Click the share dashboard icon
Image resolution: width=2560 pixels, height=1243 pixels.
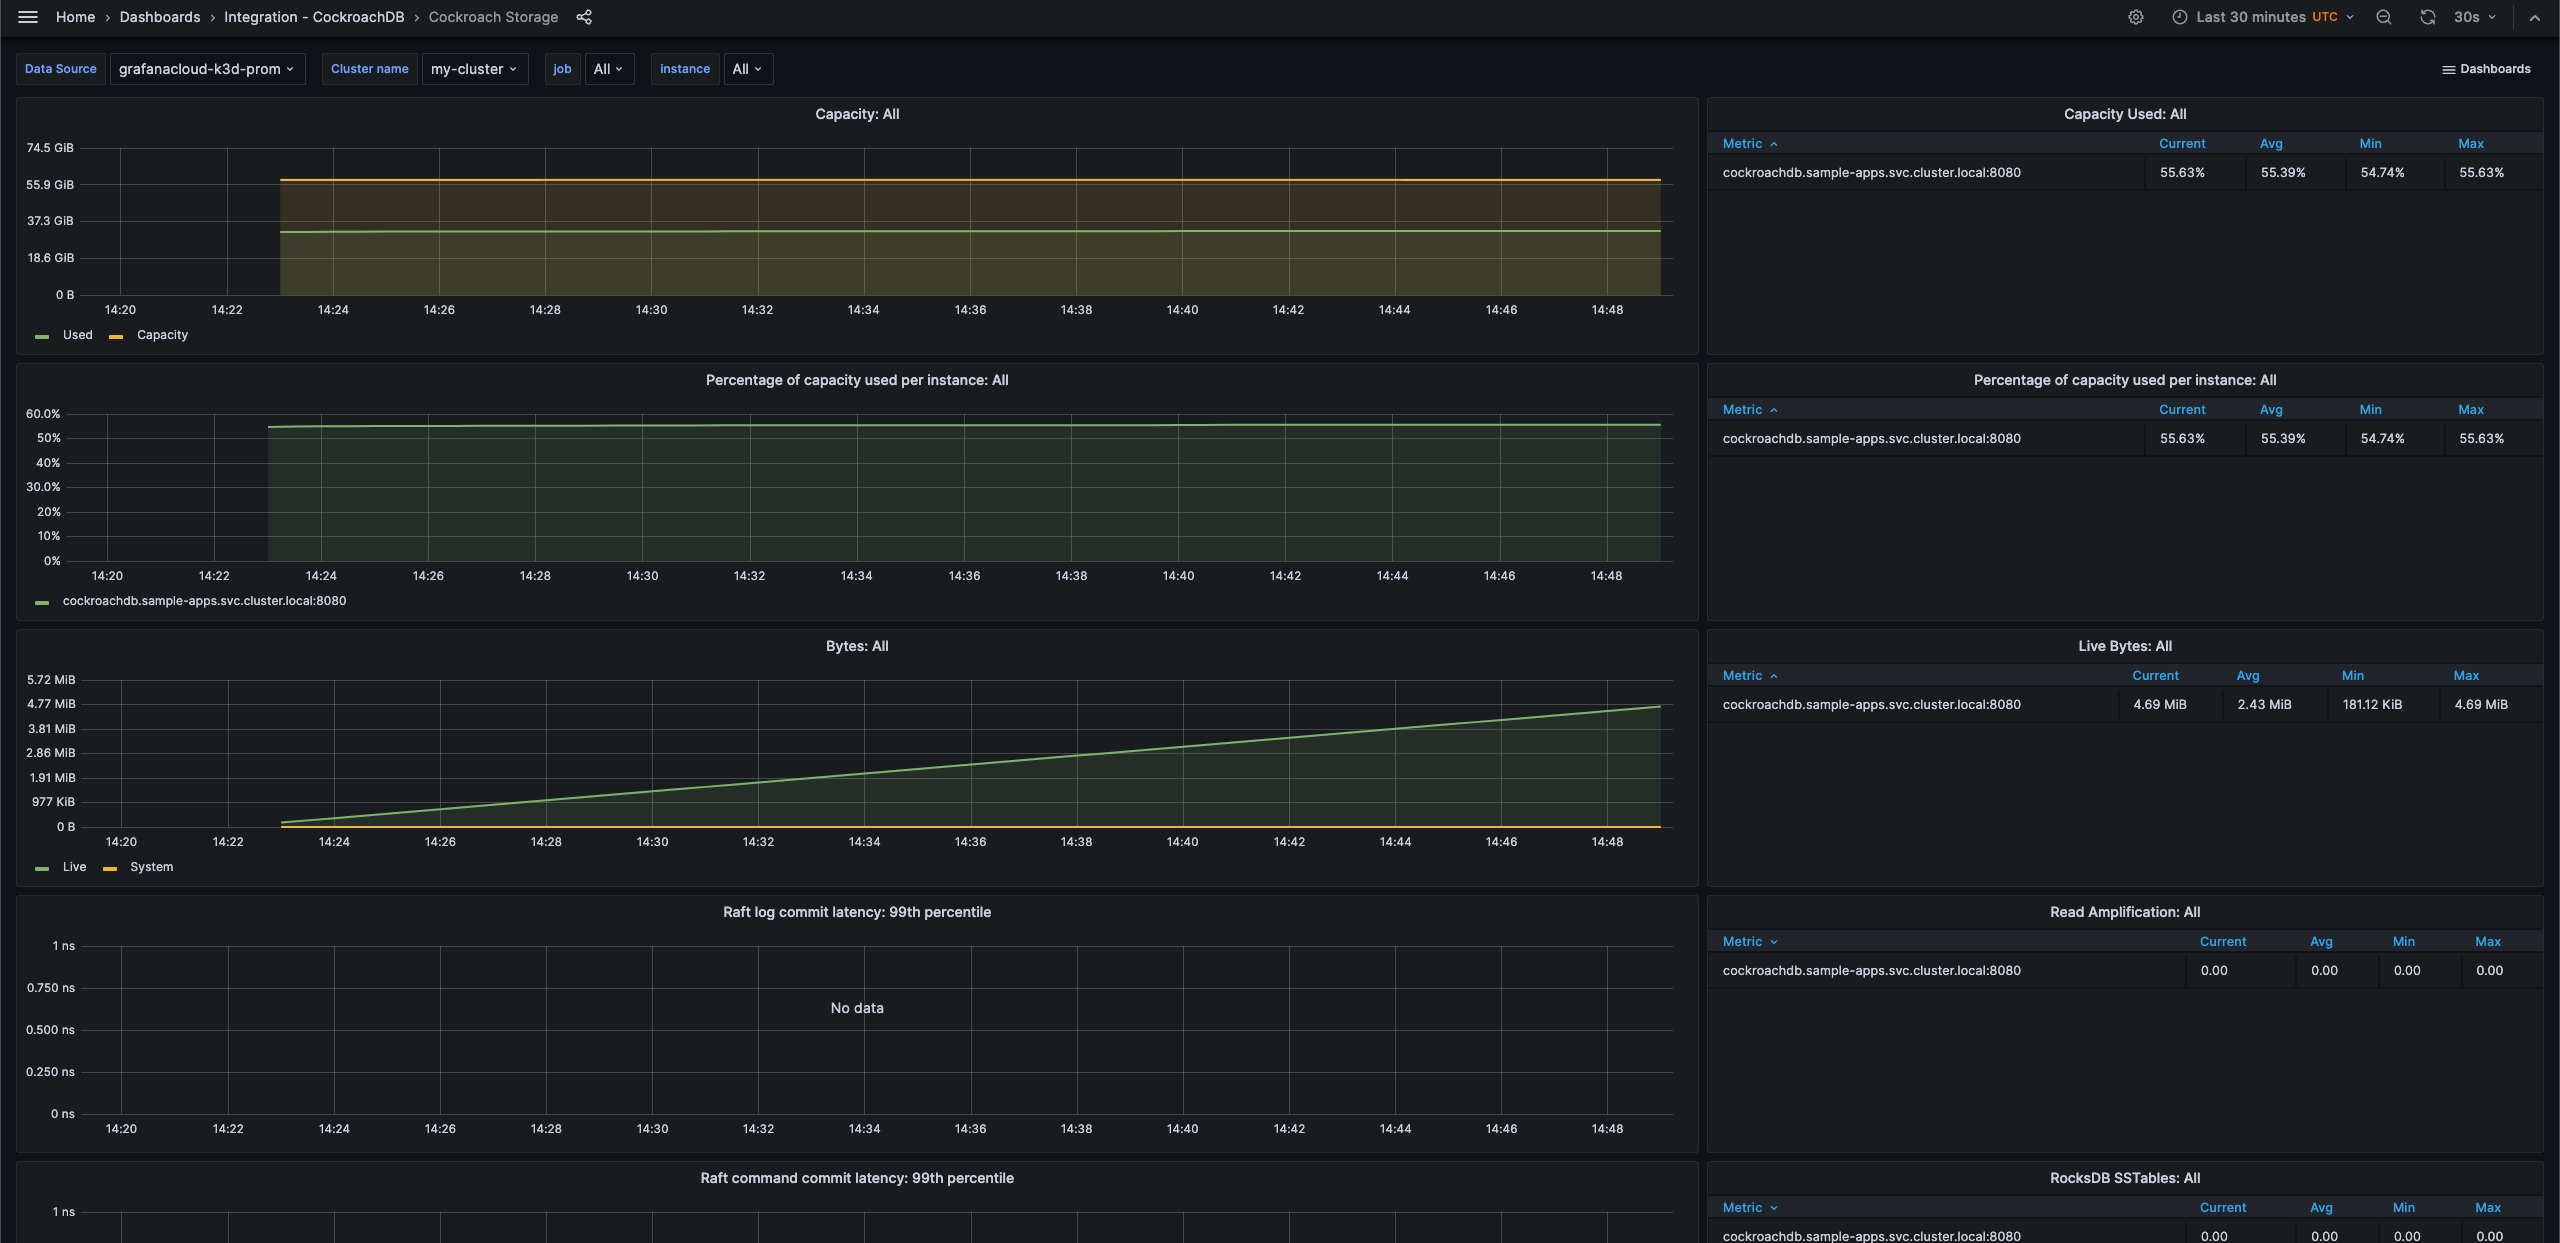(584, 17)
